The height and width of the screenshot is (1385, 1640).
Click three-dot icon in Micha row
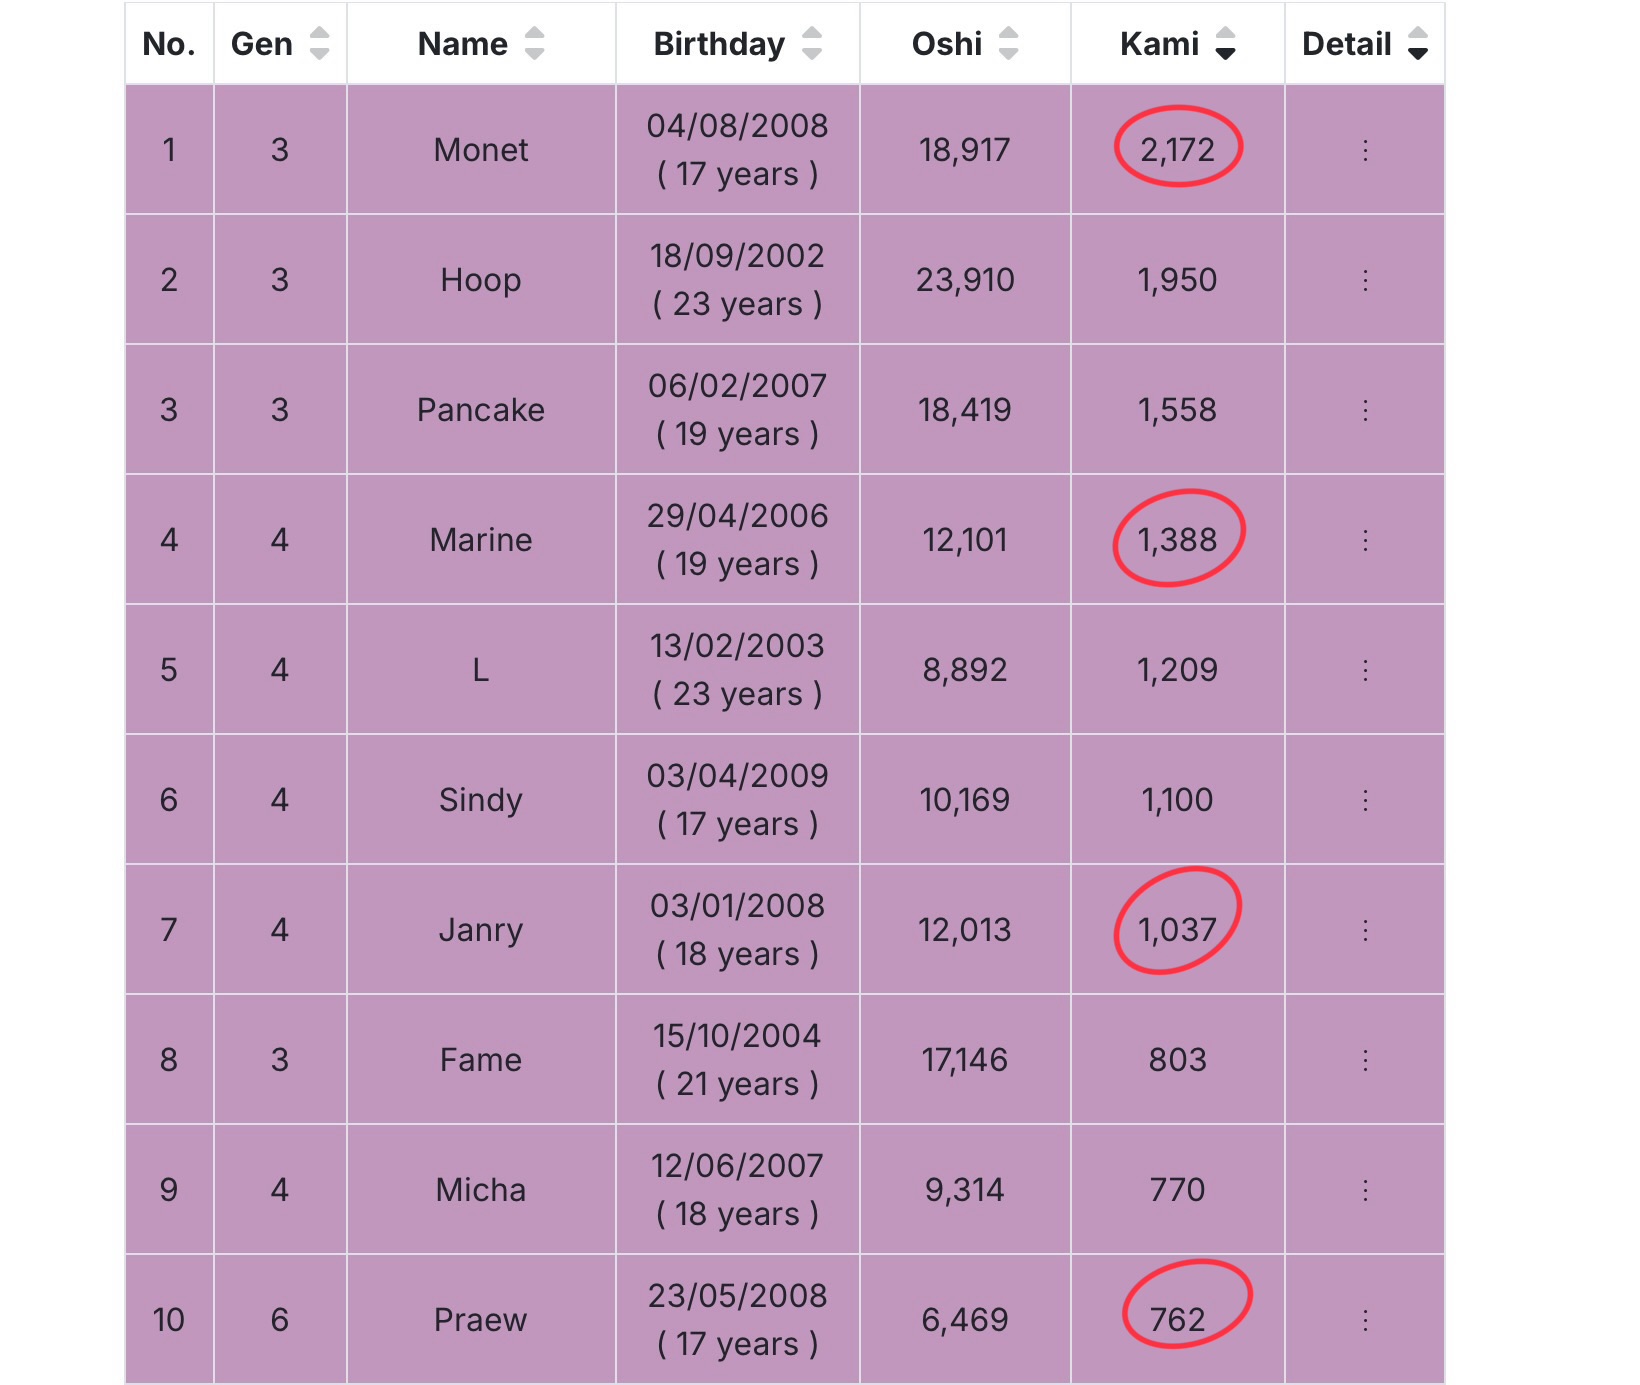[x=1365, y=1190]
